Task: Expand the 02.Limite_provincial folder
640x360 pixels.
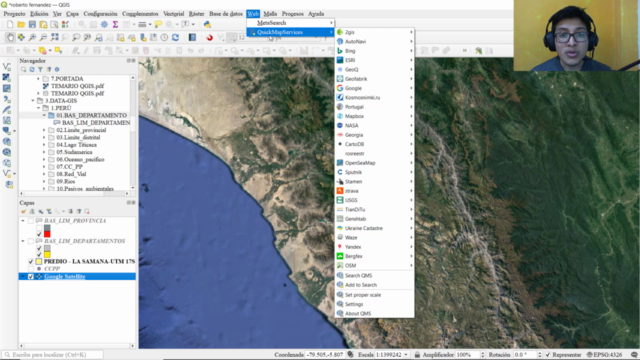Action: (44, 130)
